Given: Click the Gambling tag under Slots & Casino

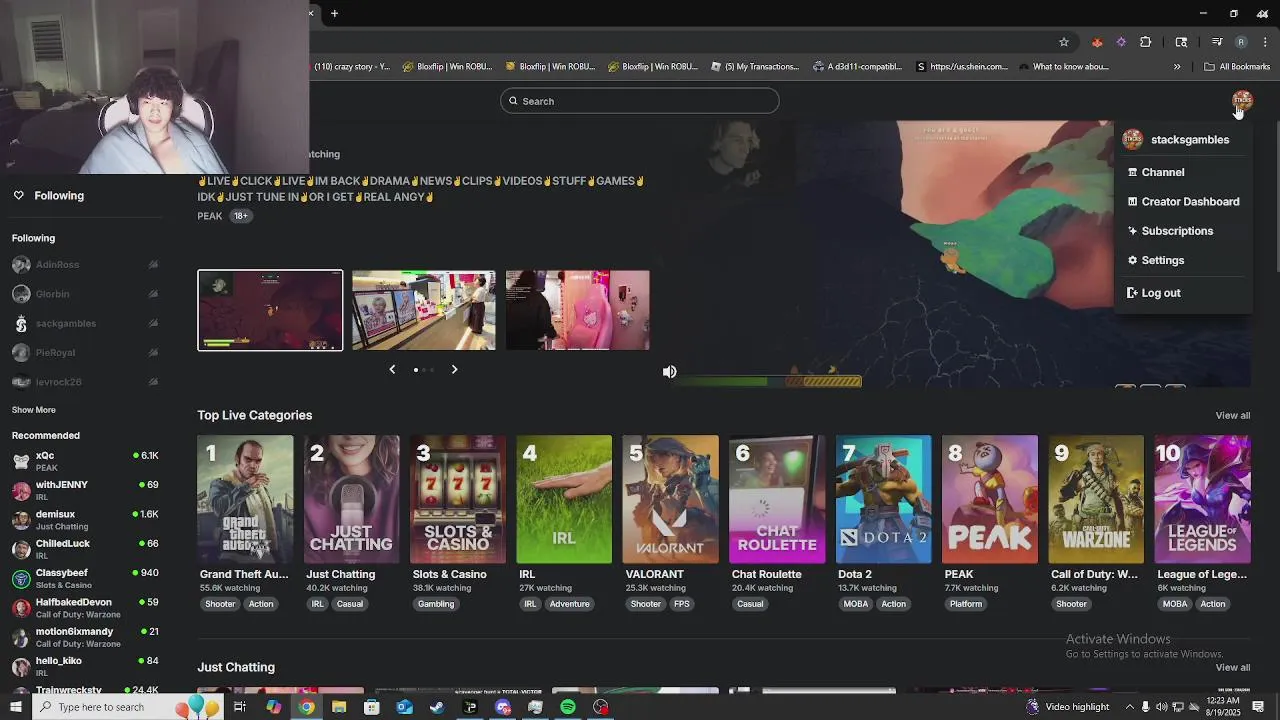Looking at the screenshot, I should pyautogui.click(x=436, y=604).
